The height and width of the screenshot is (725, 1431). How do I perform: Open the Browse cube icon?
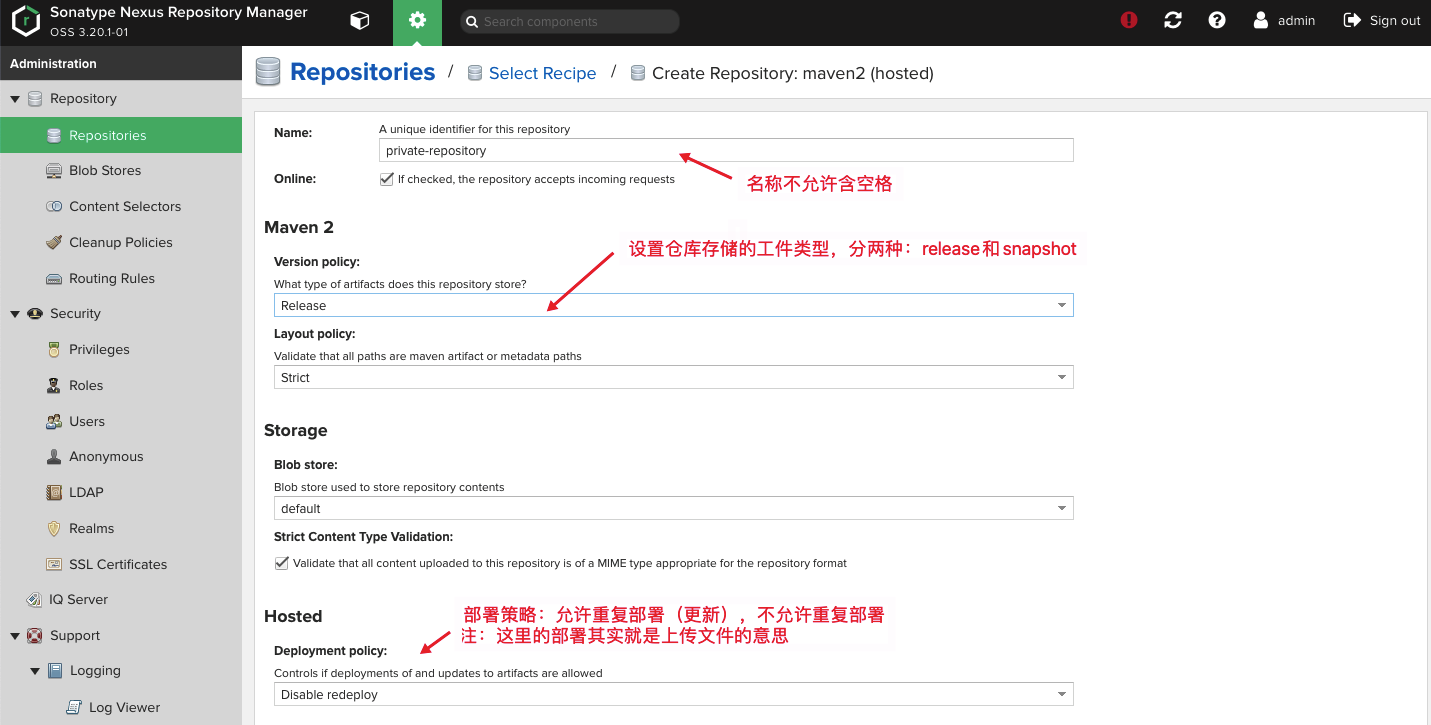[359, 21]
